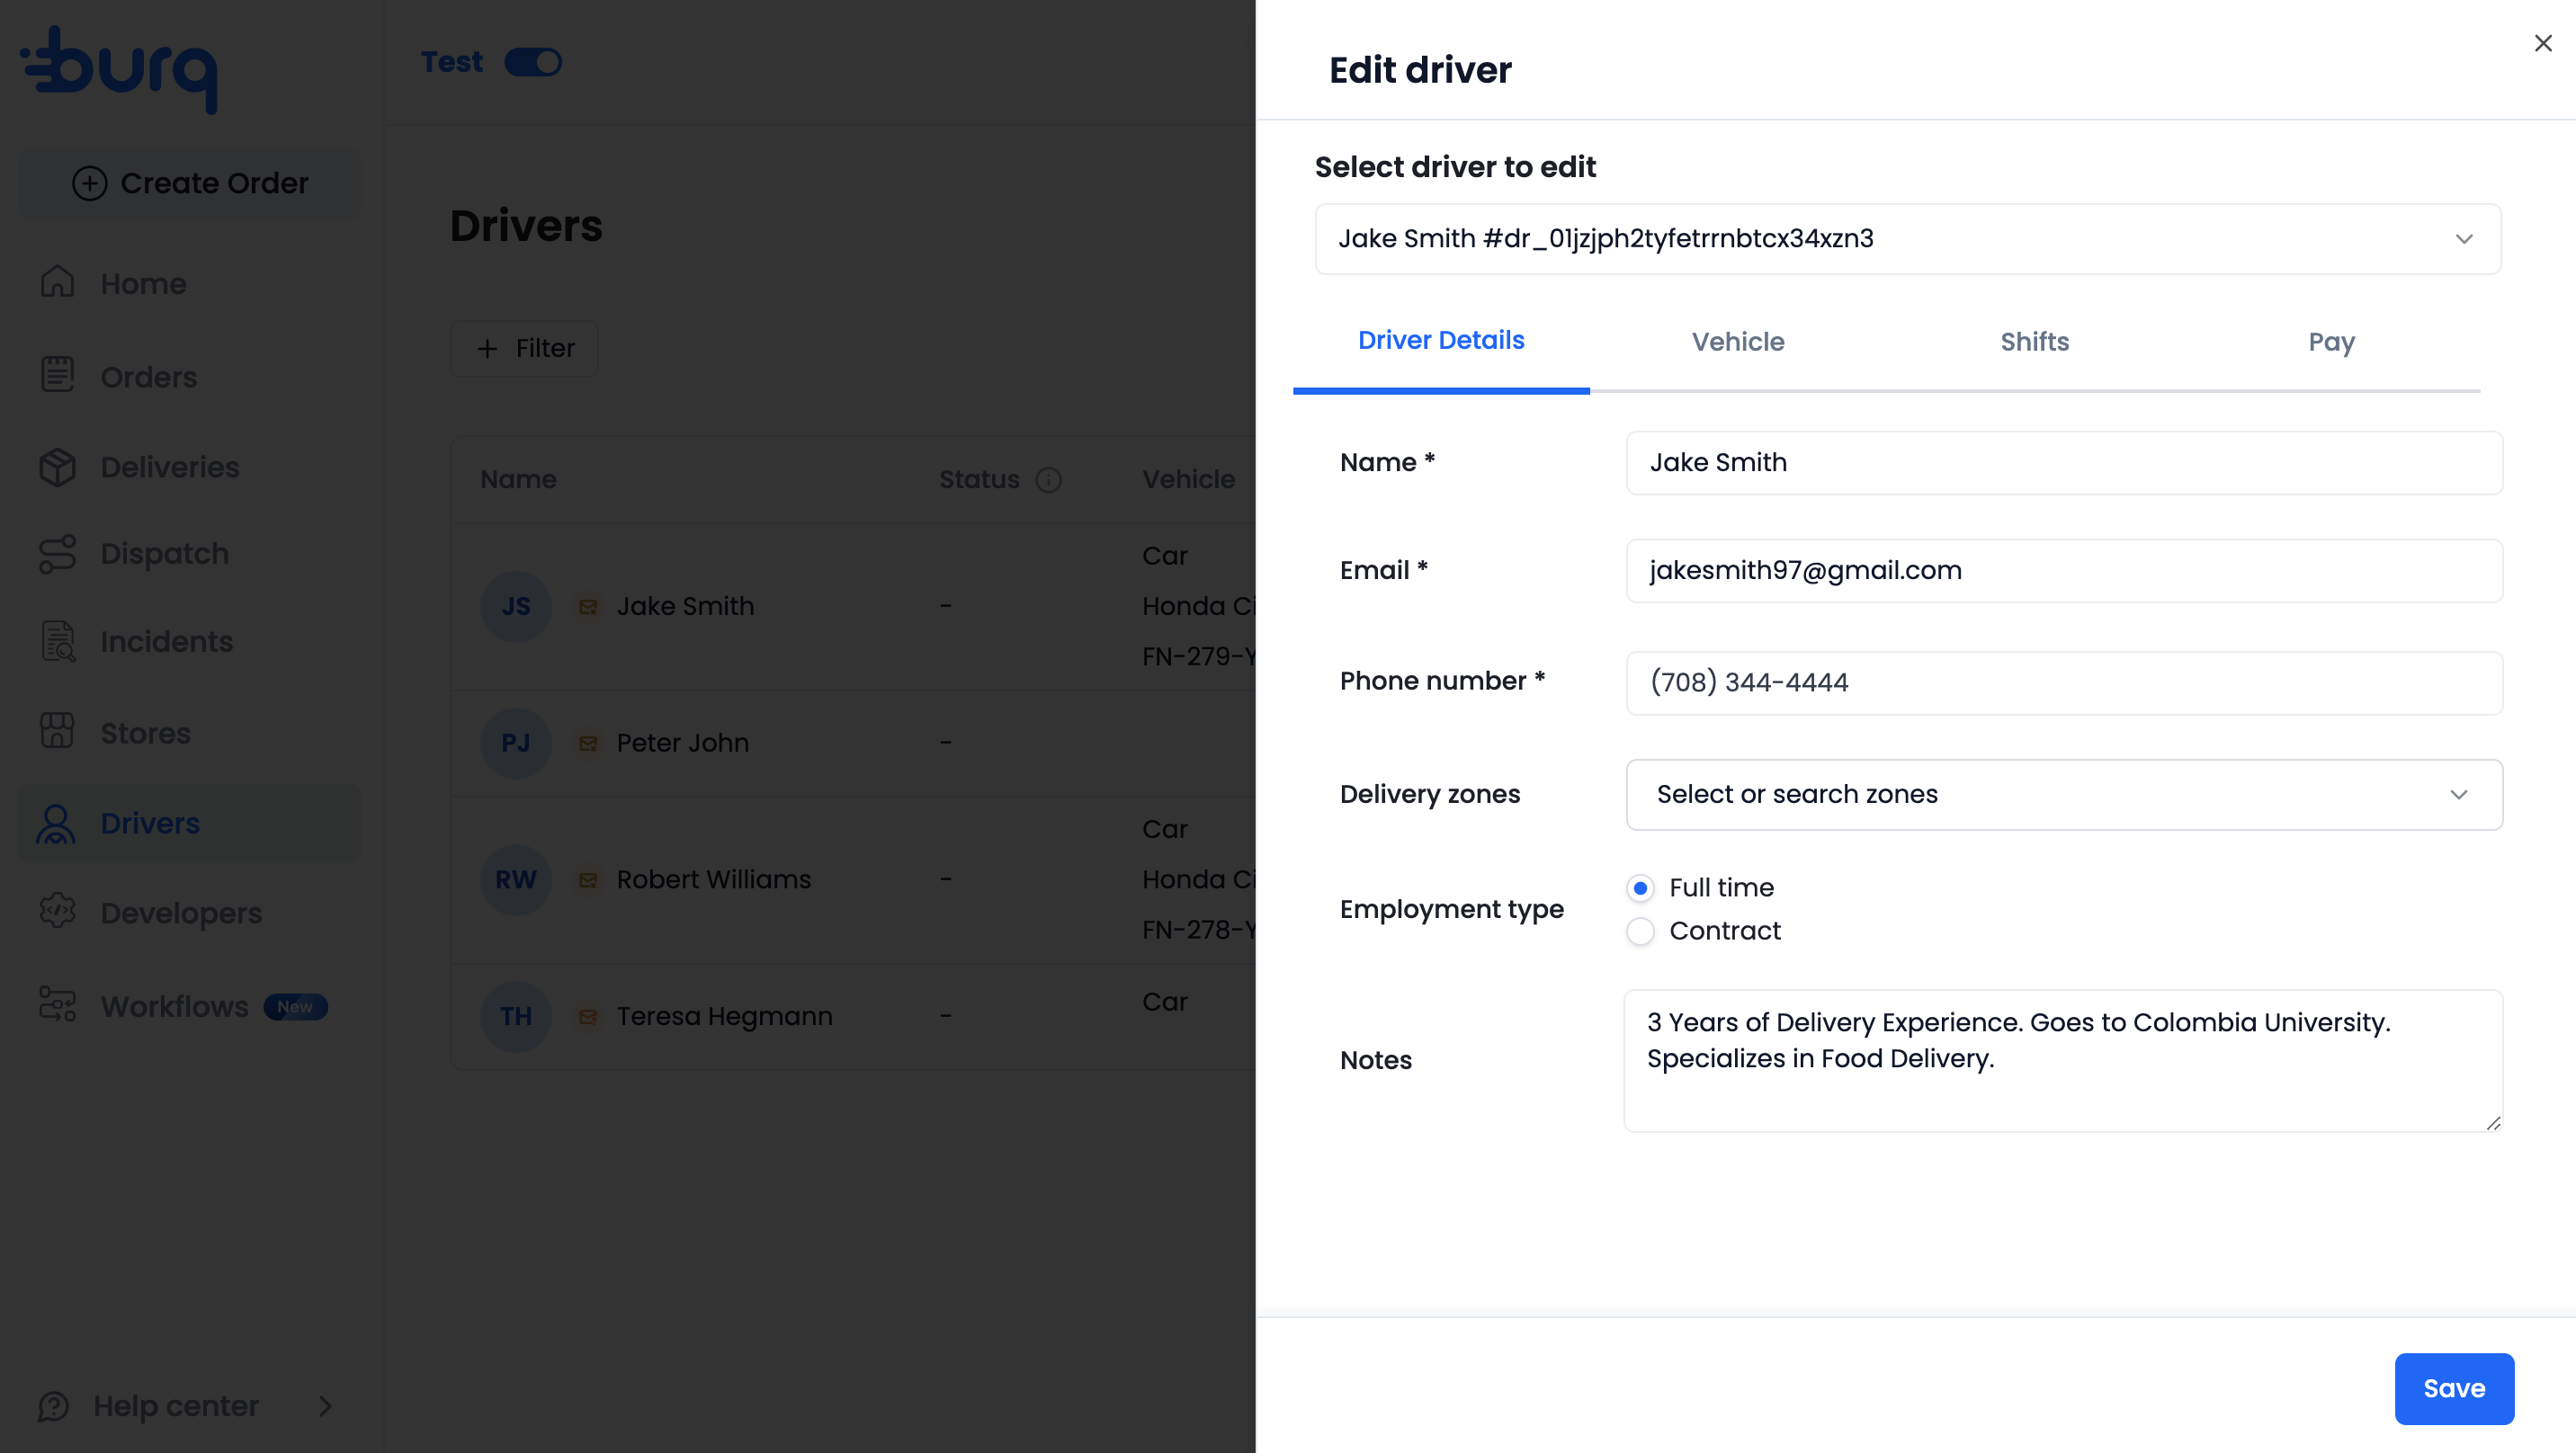
Task: Click the Vehicle column header
Action: point(1188,479)
